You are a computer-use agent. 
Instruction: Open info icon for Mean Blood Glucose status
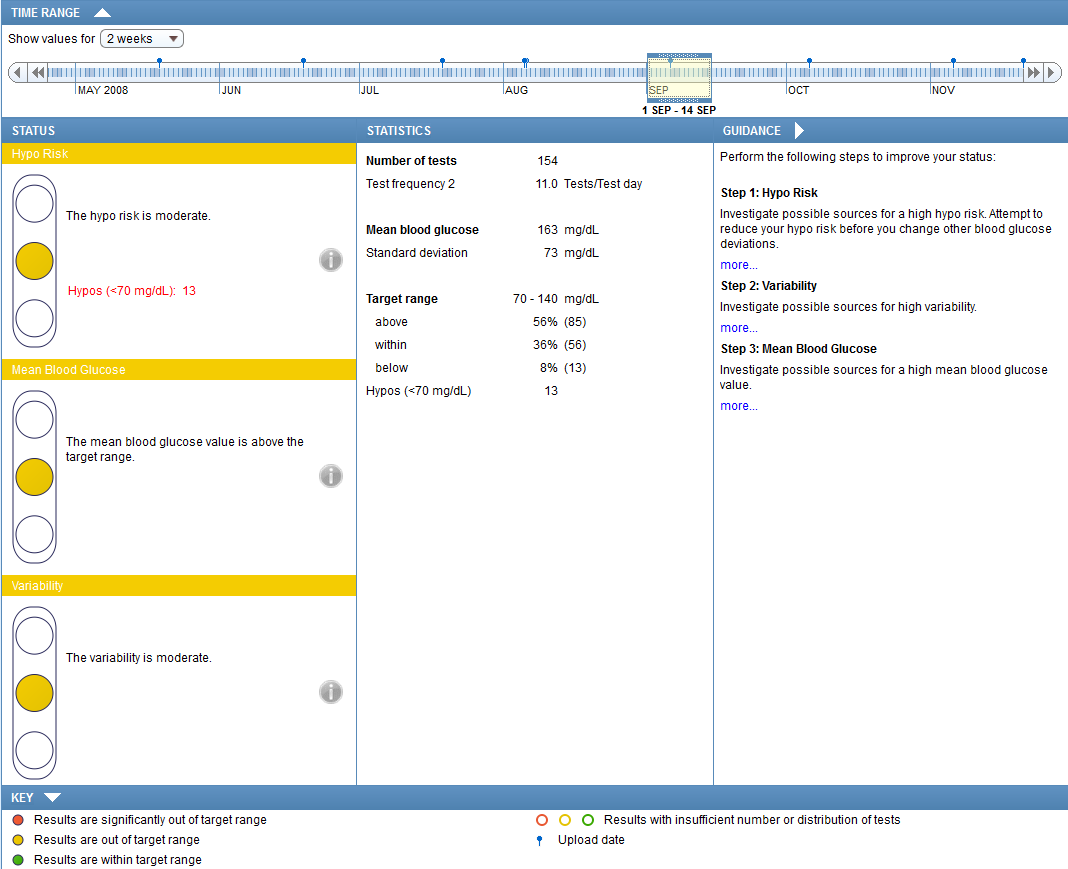[331, 475]
